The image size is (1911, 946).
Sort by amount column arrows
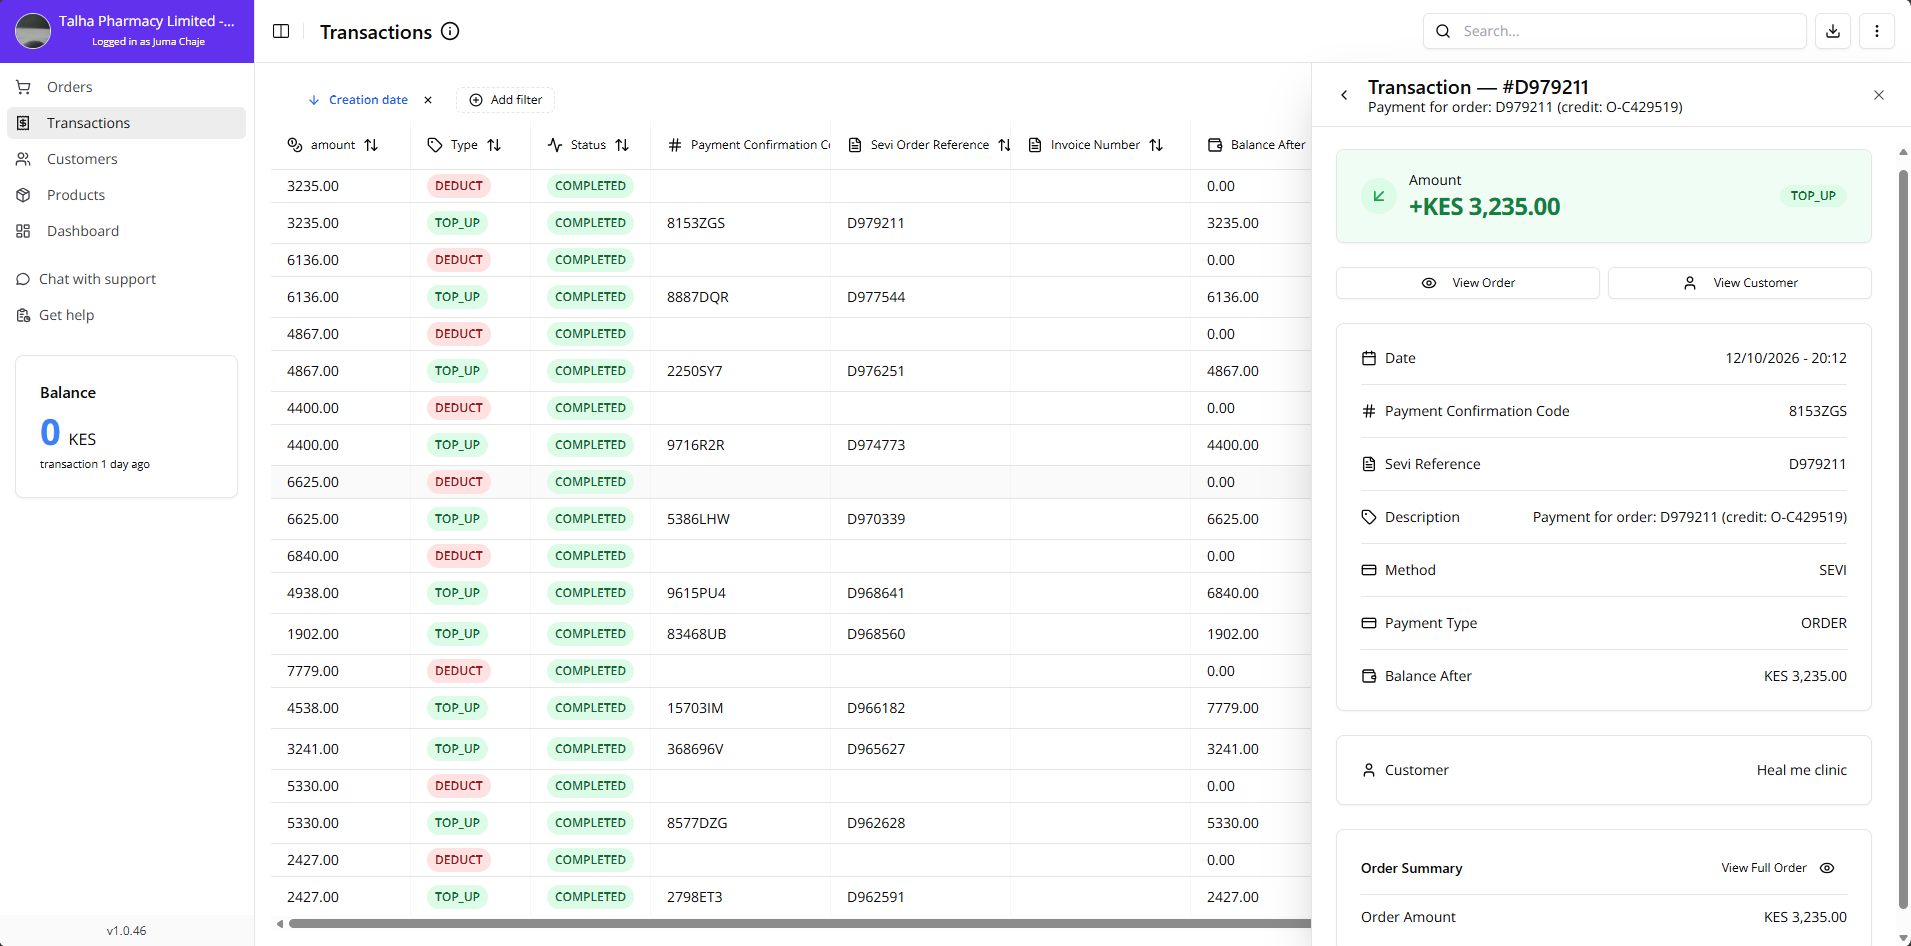pyautogui.click(x=371, y=145)
